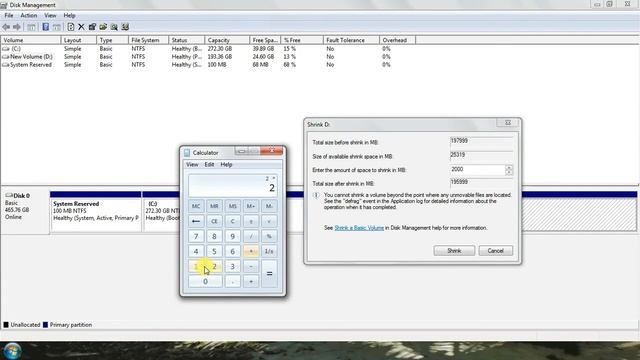Click the Shrink button in the dialog
Viewport: 640px width, 360px height.
pos(454,251)
